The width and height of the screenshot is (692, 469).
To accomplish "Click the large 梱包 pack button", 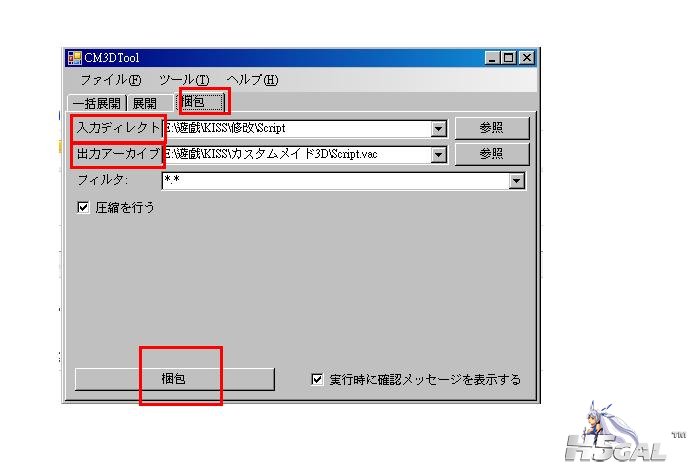I will pos(174,379).
